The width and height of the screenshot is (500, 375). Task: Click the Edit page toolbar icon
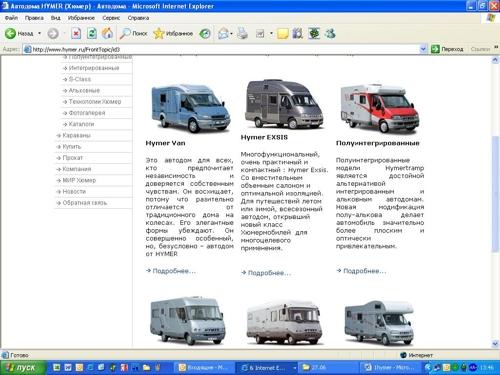pos(260,33)
